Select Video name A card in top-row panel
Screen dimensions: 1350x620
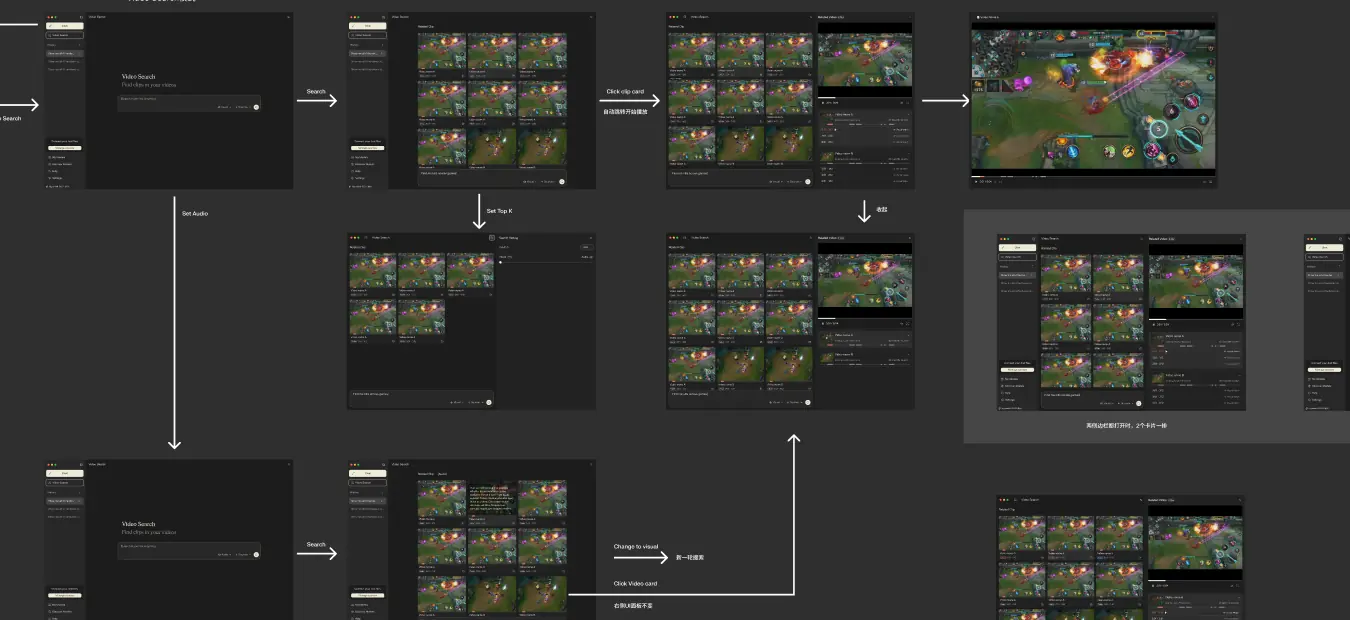point(866,128)
